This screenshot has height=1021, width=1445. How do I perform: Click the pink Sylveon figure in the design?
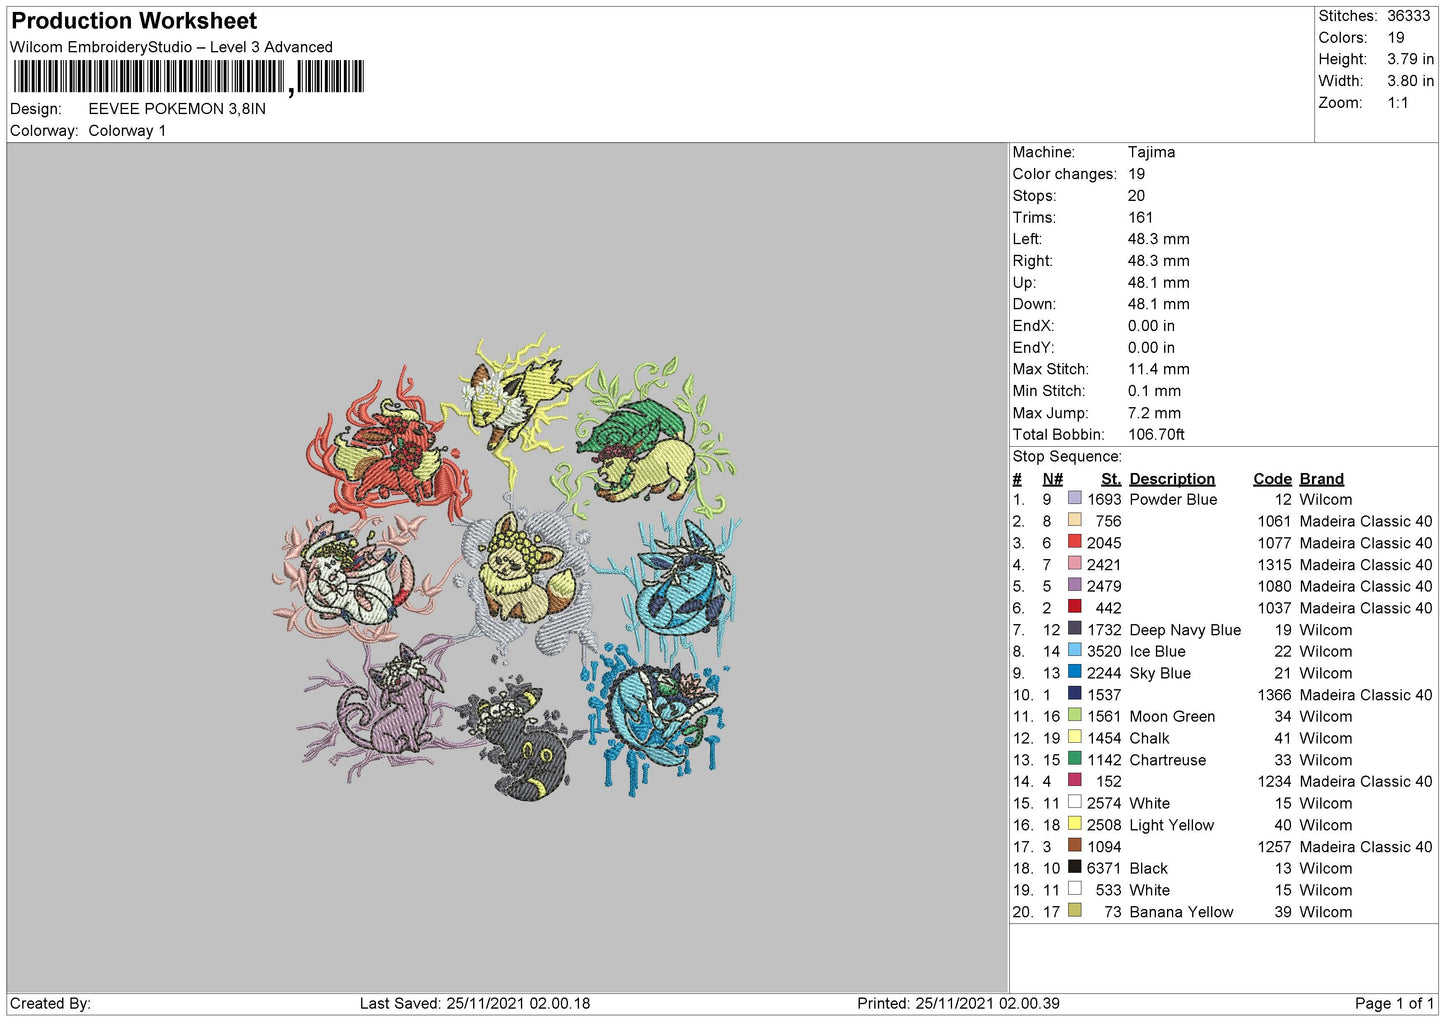point(355,575)
